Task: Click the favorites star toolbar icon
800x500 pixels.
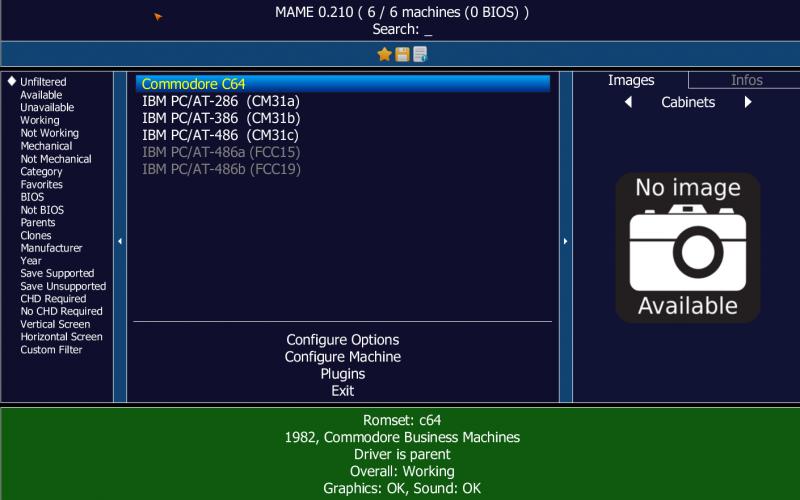Action: click(x=384, y=54)
